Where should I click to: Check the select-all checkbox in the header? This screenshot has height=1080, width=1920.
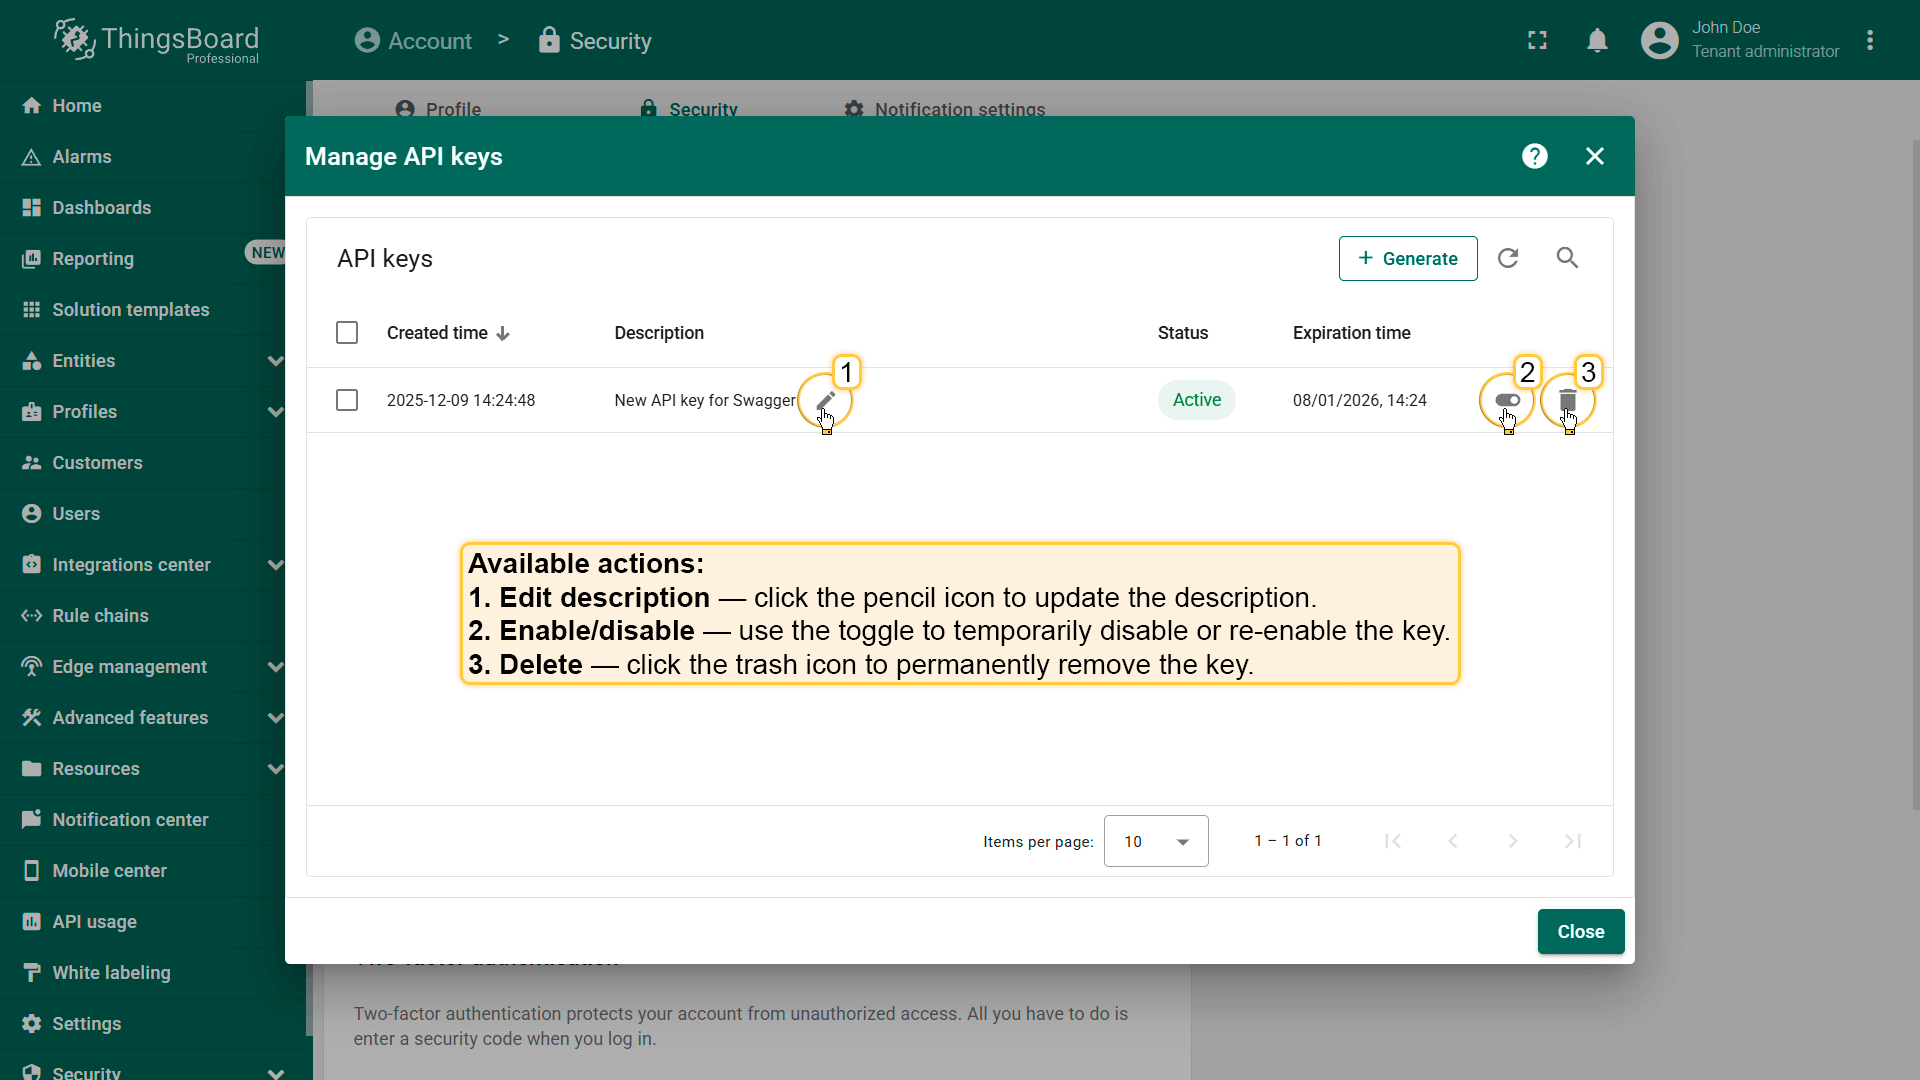347,333
